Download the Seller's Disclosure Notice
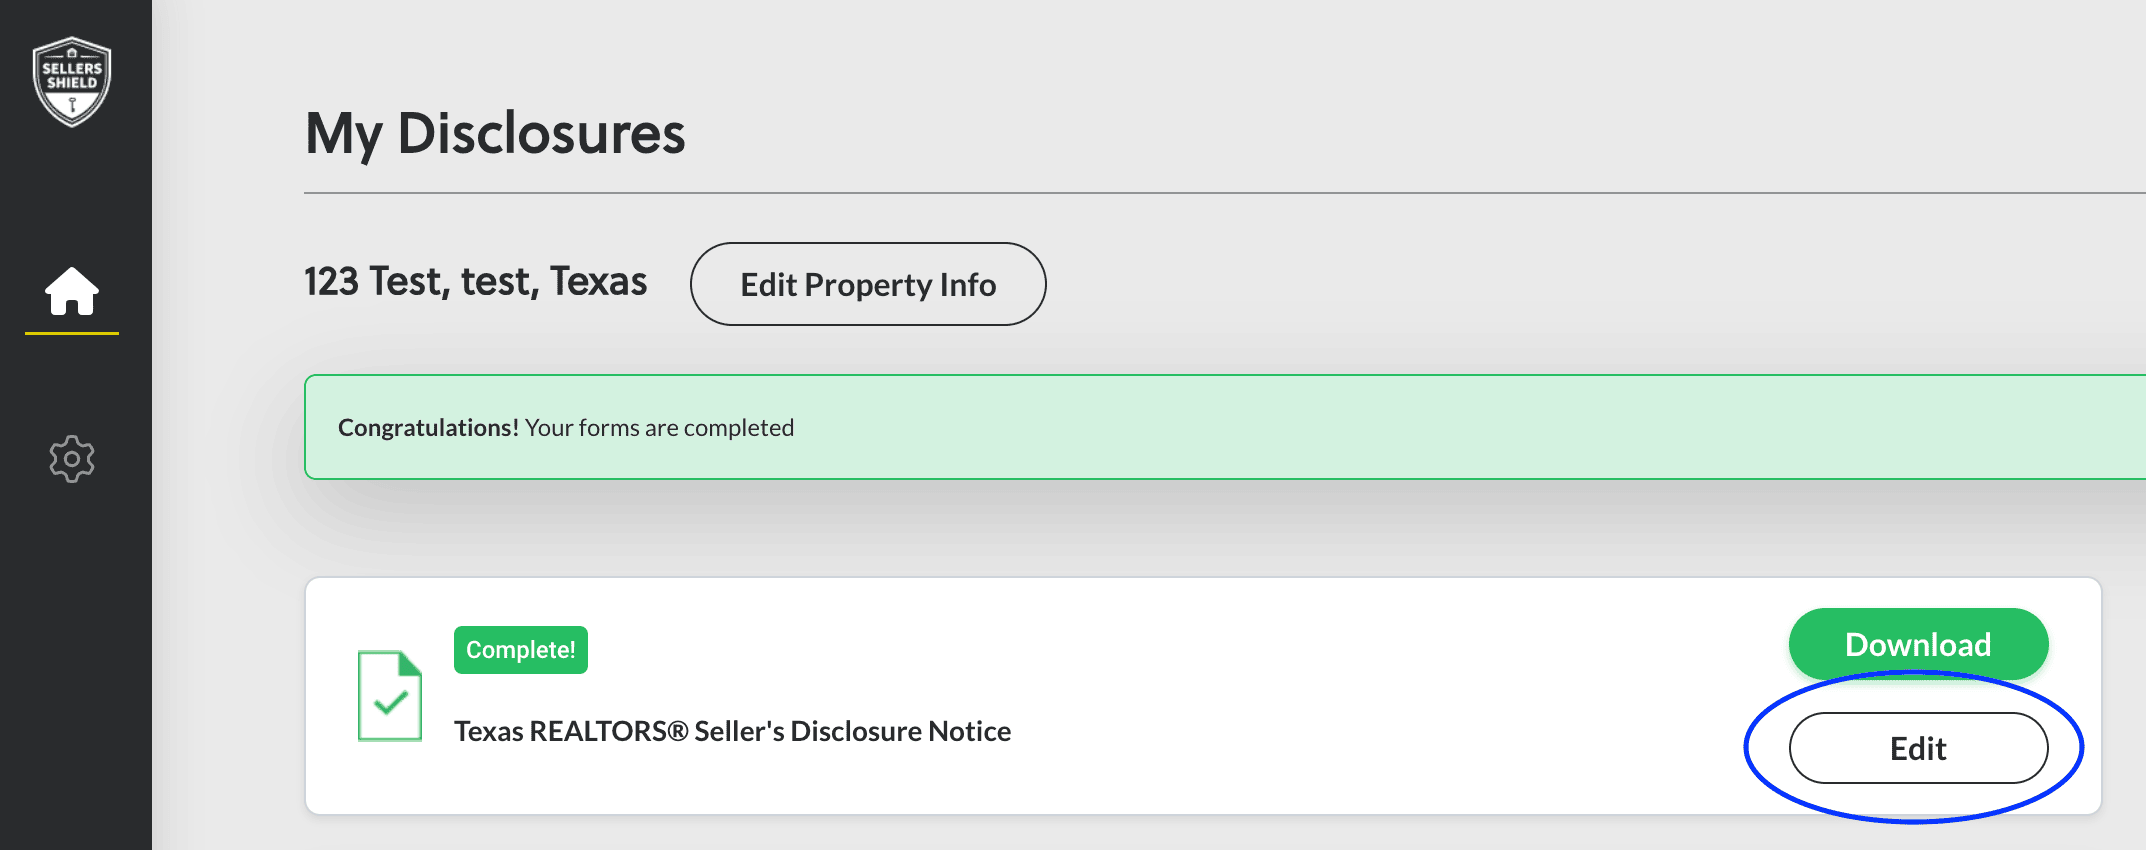The height and width of the screenshot is (850, 2146). tap(1917, 644)
